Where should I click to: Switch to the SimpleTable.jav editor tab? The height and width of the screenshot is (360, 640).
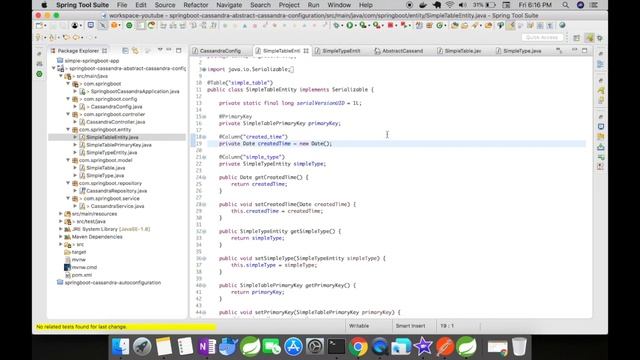(x=463, y=51)
